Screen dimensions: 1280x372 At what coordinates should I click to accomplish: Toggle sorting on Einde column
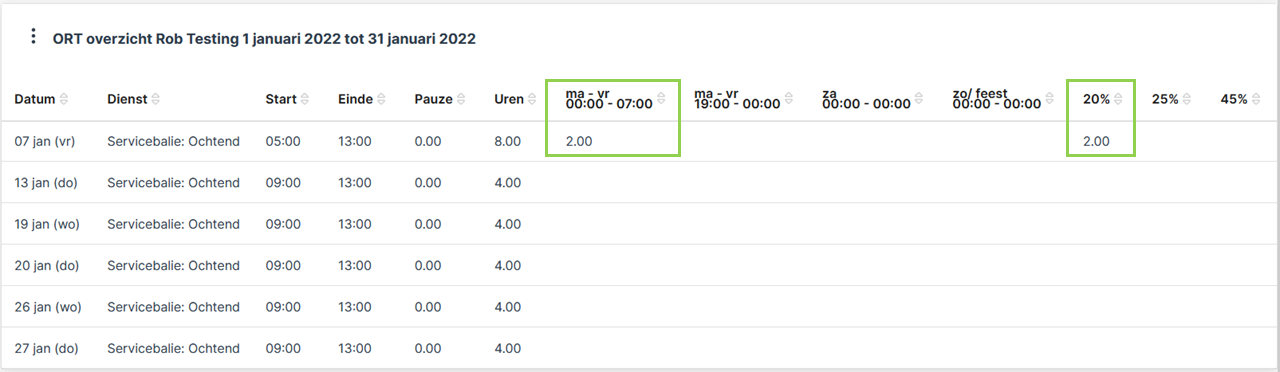click(382, 99)
